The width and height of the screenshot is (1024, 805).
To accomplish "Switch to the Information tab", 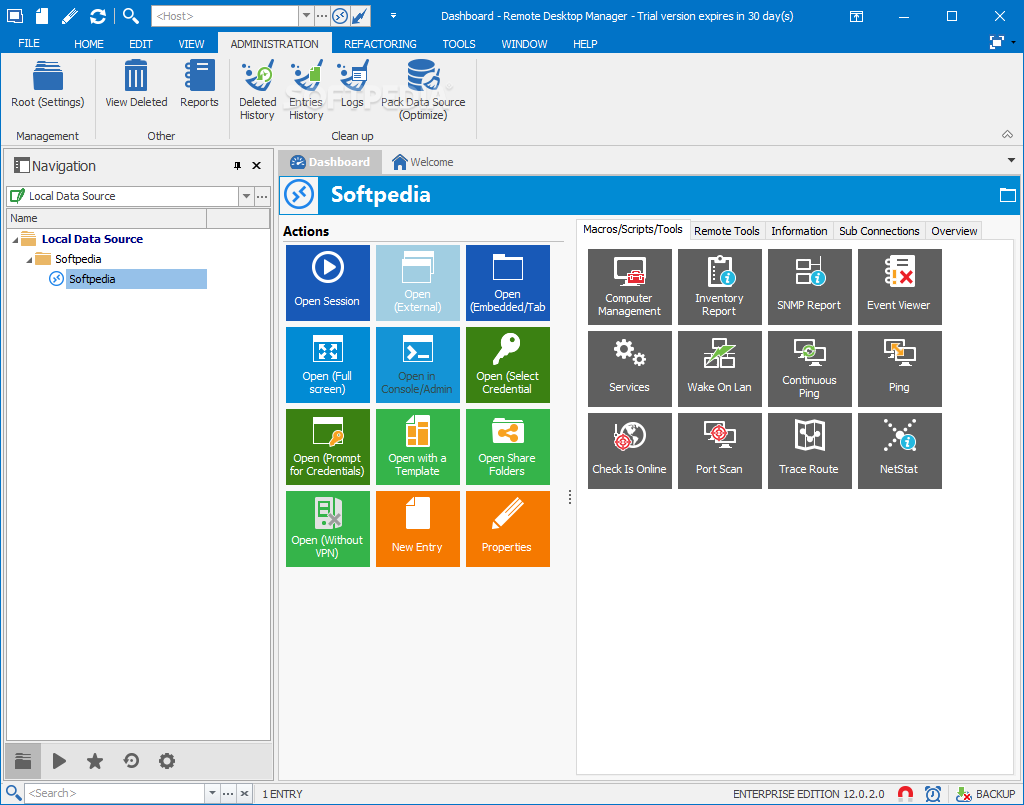I will [799, 231].
